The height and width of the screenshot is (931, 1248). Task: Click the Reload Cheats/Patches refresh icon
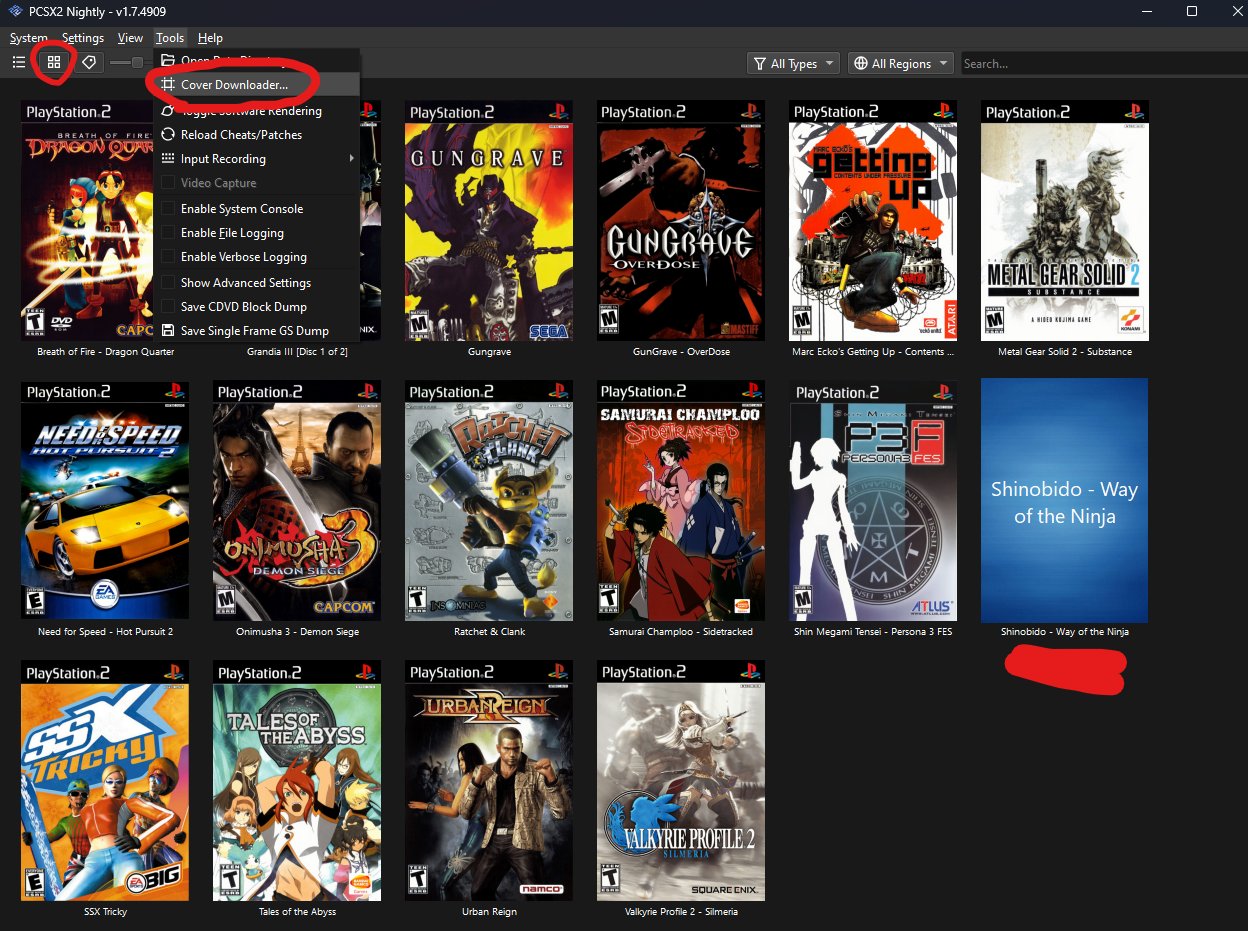(x=168, y=135)
